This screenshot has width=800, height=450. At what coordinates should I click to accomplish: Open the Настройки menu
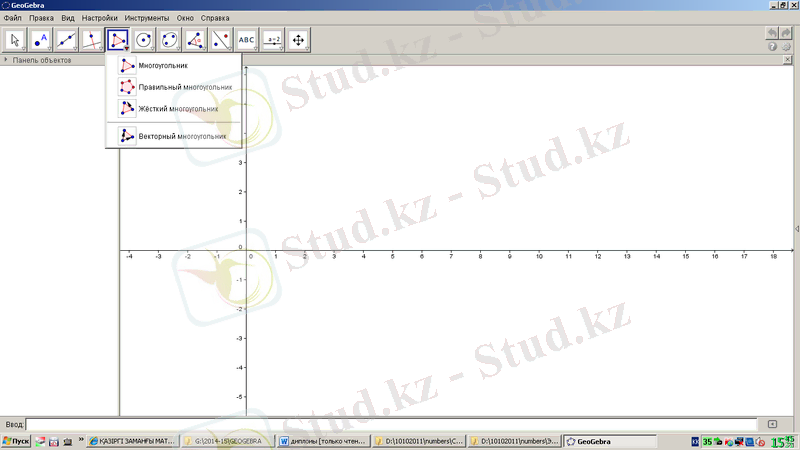[99, 18]
